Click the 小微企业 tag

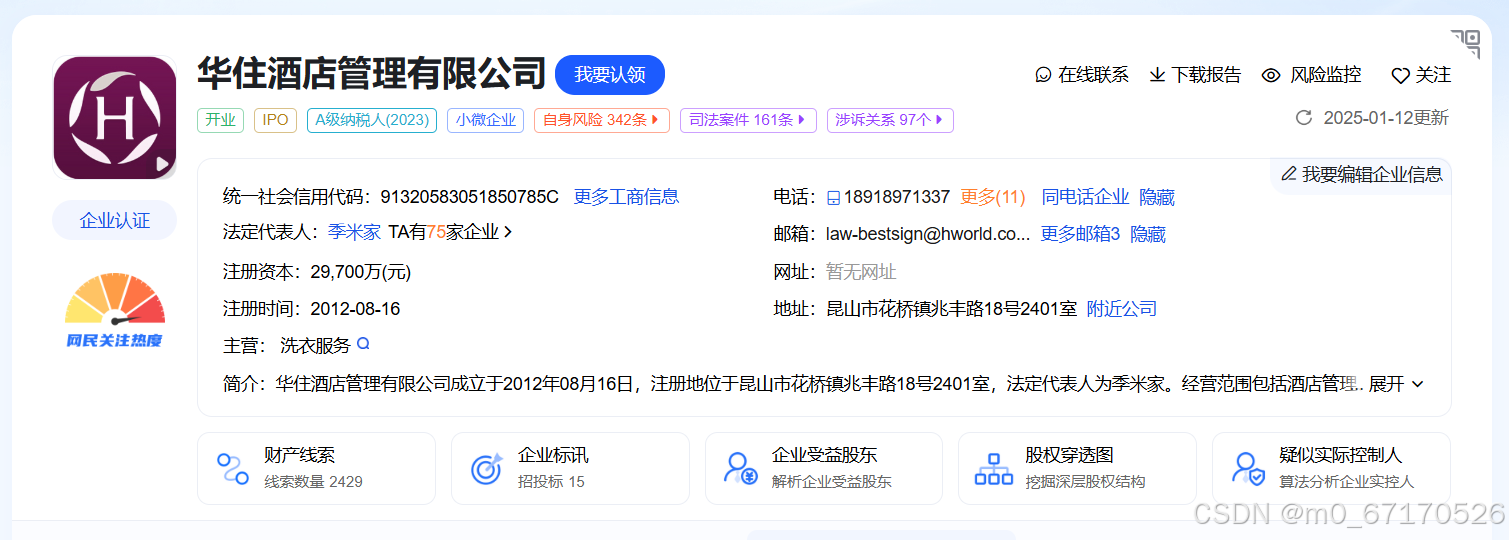(x=486, y=120)
